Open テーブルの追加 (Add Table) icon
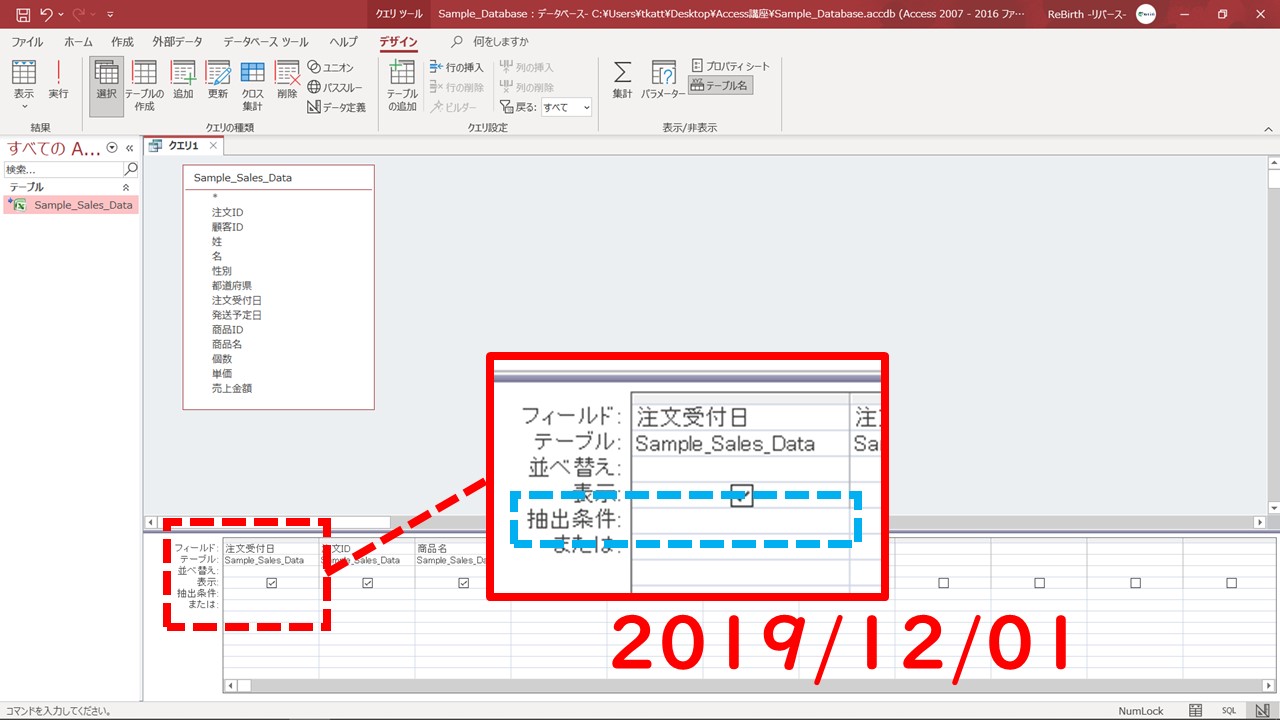The image size is (1280, 720). 402,84
